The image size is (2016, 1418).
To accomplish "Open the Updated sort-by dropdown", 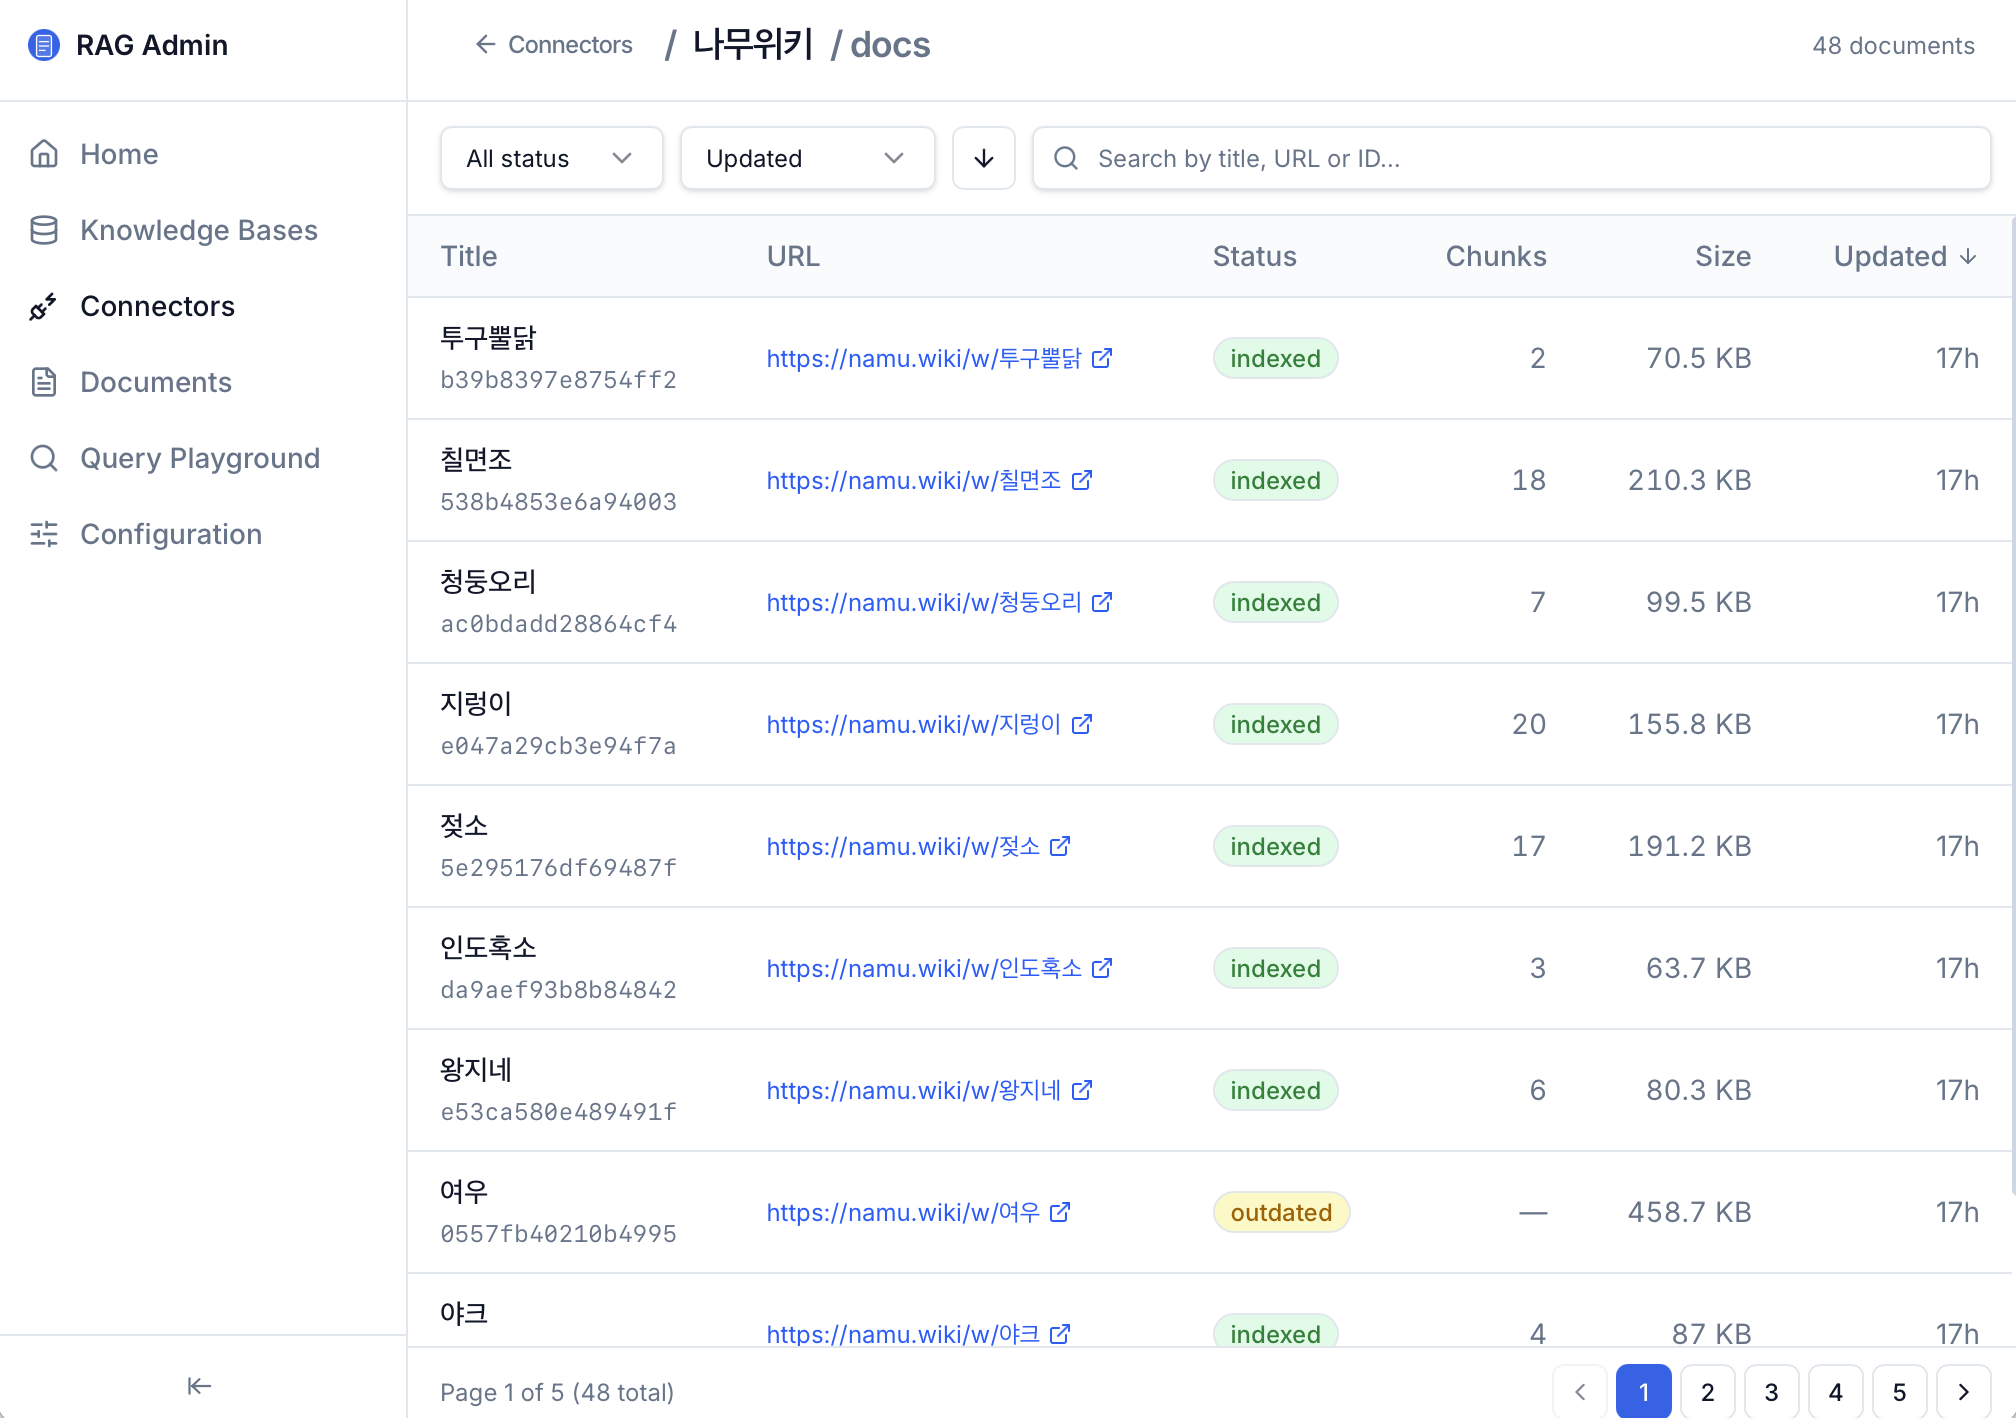I will (x=808, y=158).
